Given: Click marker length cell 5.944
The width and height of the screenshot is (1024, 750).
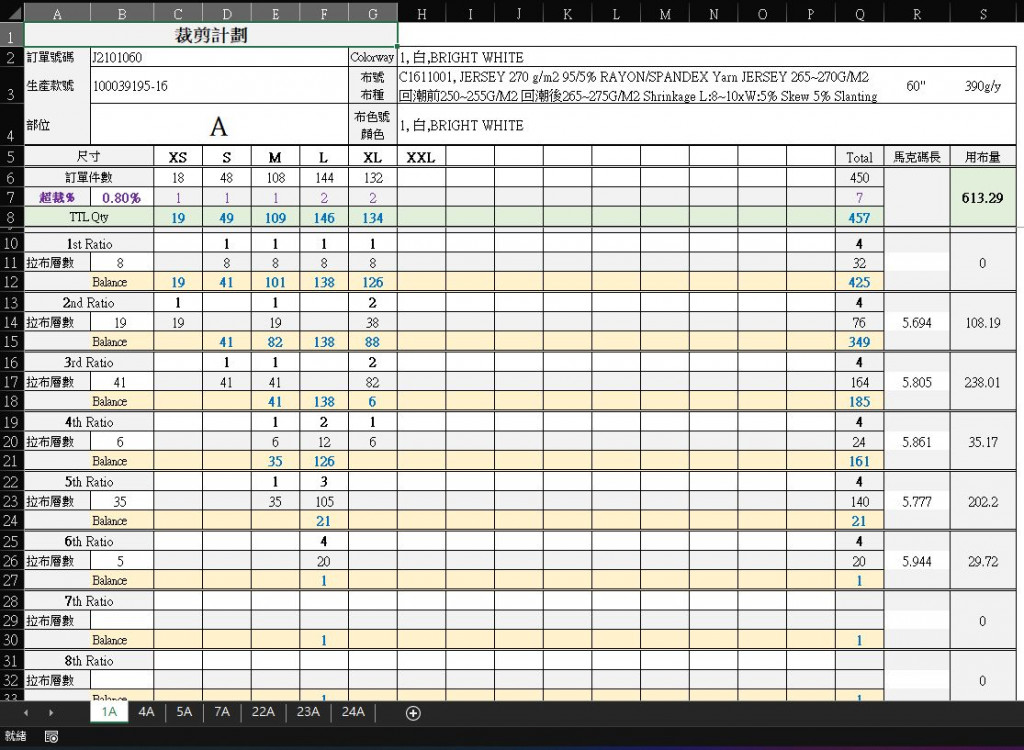Looking at the screenshot, I should coord(917,561).
